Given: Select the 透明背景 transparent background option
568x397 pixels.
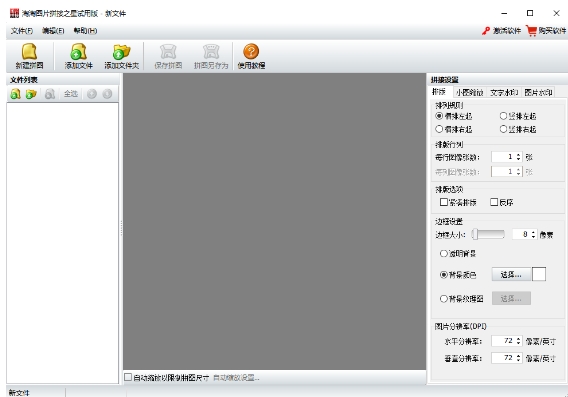Looking at the screenshot, I should click(444, 254).
